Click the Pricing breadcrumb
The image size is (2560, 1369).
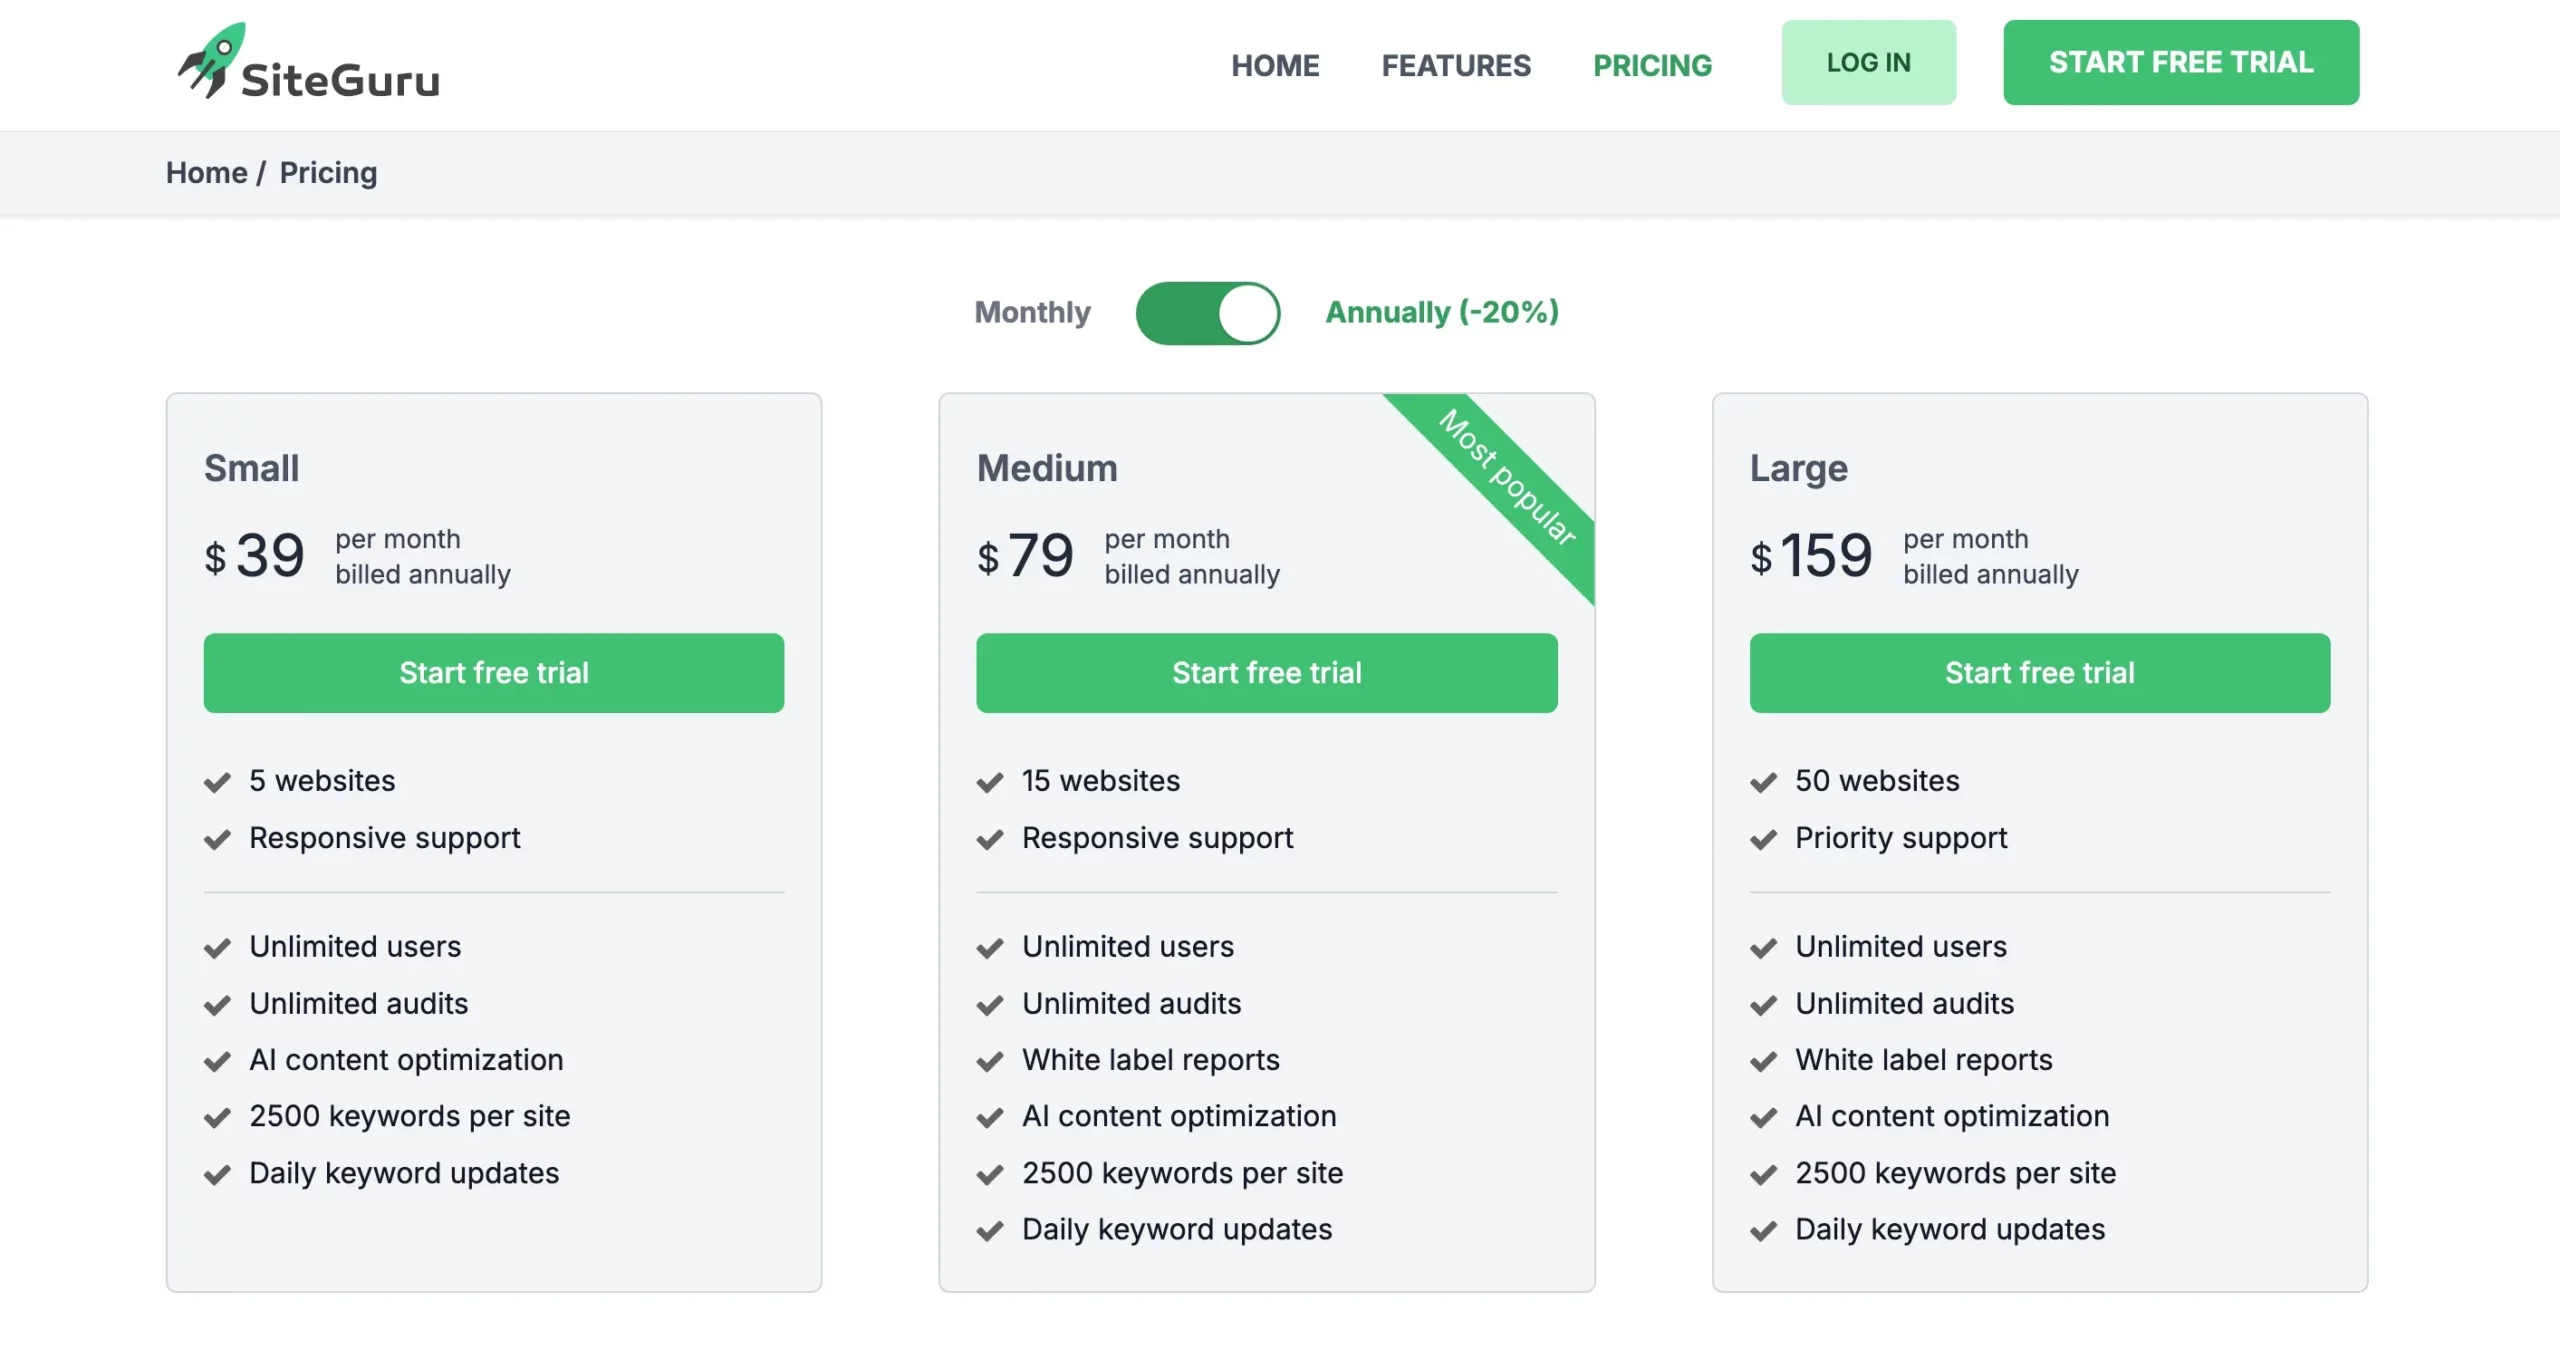(x=328, y=173)
